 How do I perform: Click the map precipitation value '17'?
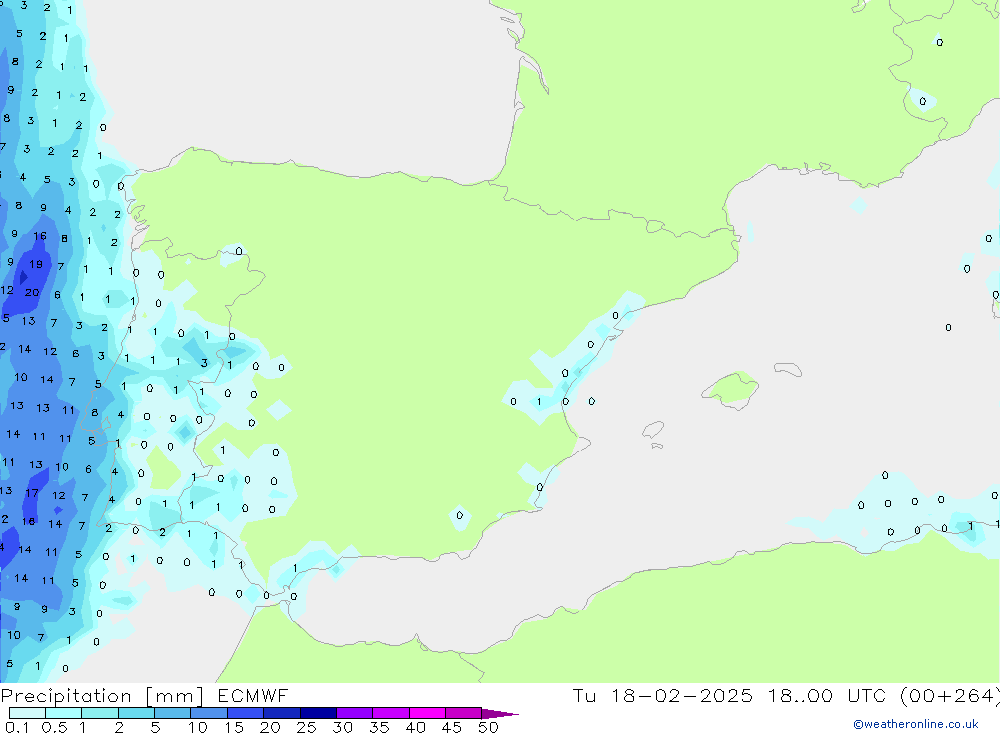pyautogui.click(x=32, y=492)
